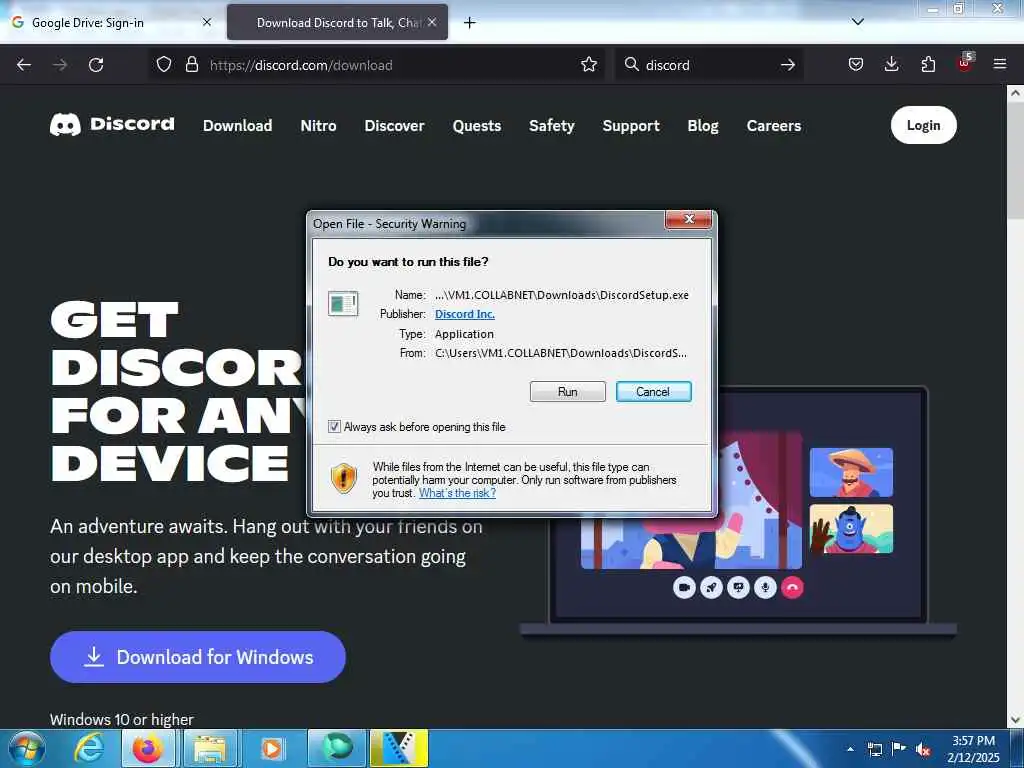The width and height of the screenshot is (1024, 768).
Task: Open the tracking protection shield icon
Action: tap(164, 65)
